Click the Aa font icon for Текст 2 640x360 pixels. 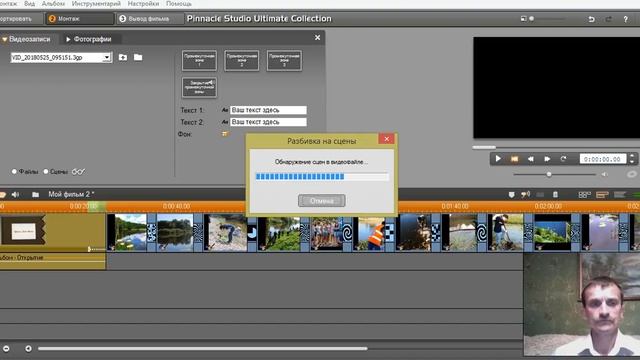tap(225, 122)
